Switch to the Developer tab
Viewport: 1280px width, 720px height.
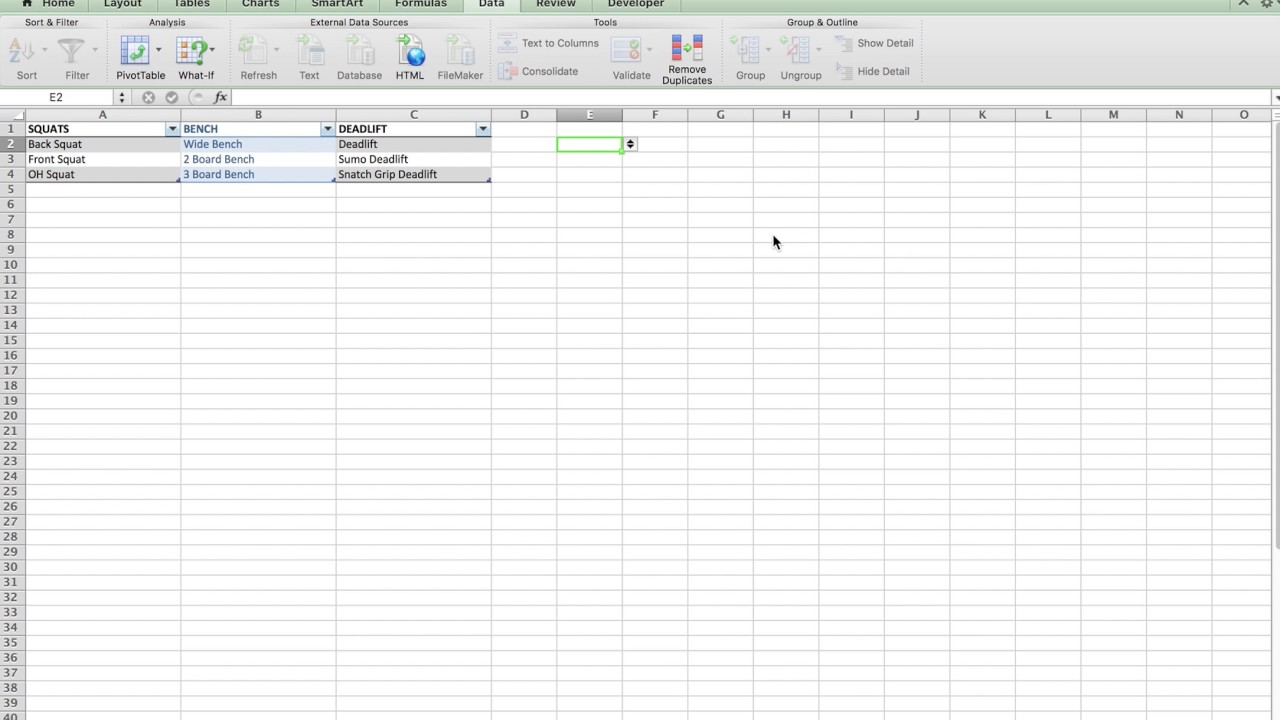click(x=636, y=4)
